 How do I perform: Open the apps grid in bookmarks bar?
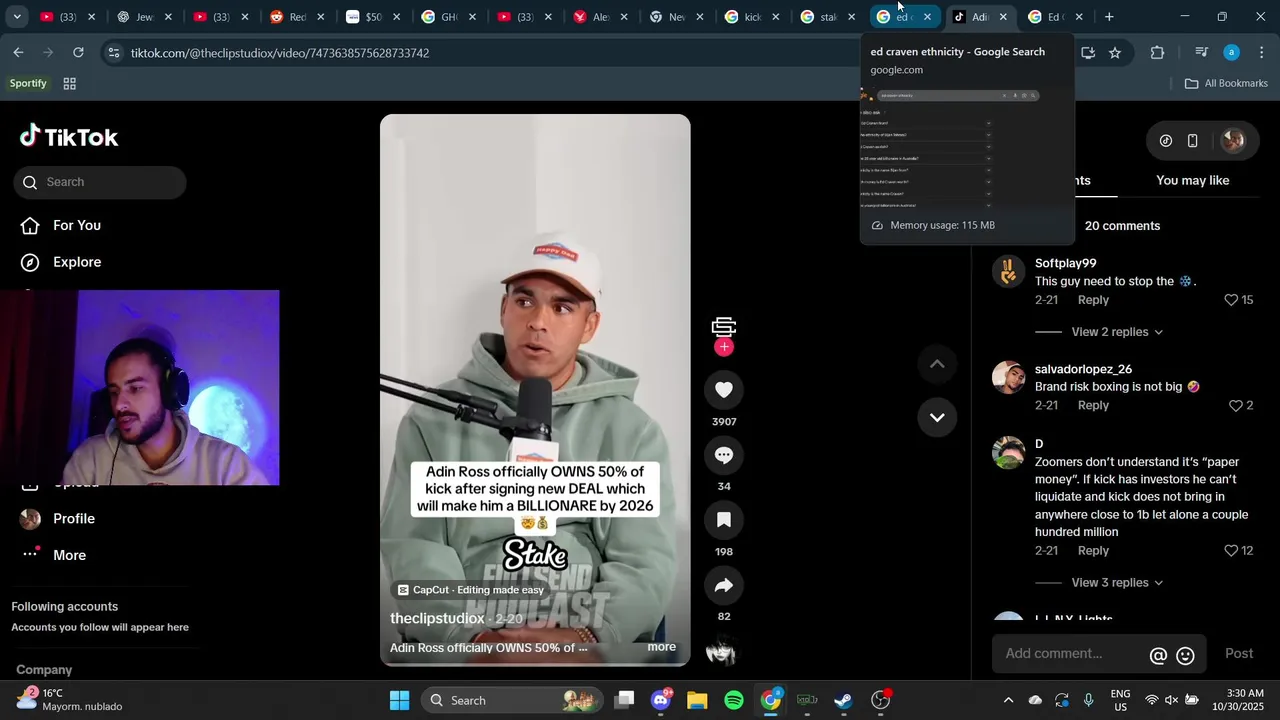tap(70, 84)
